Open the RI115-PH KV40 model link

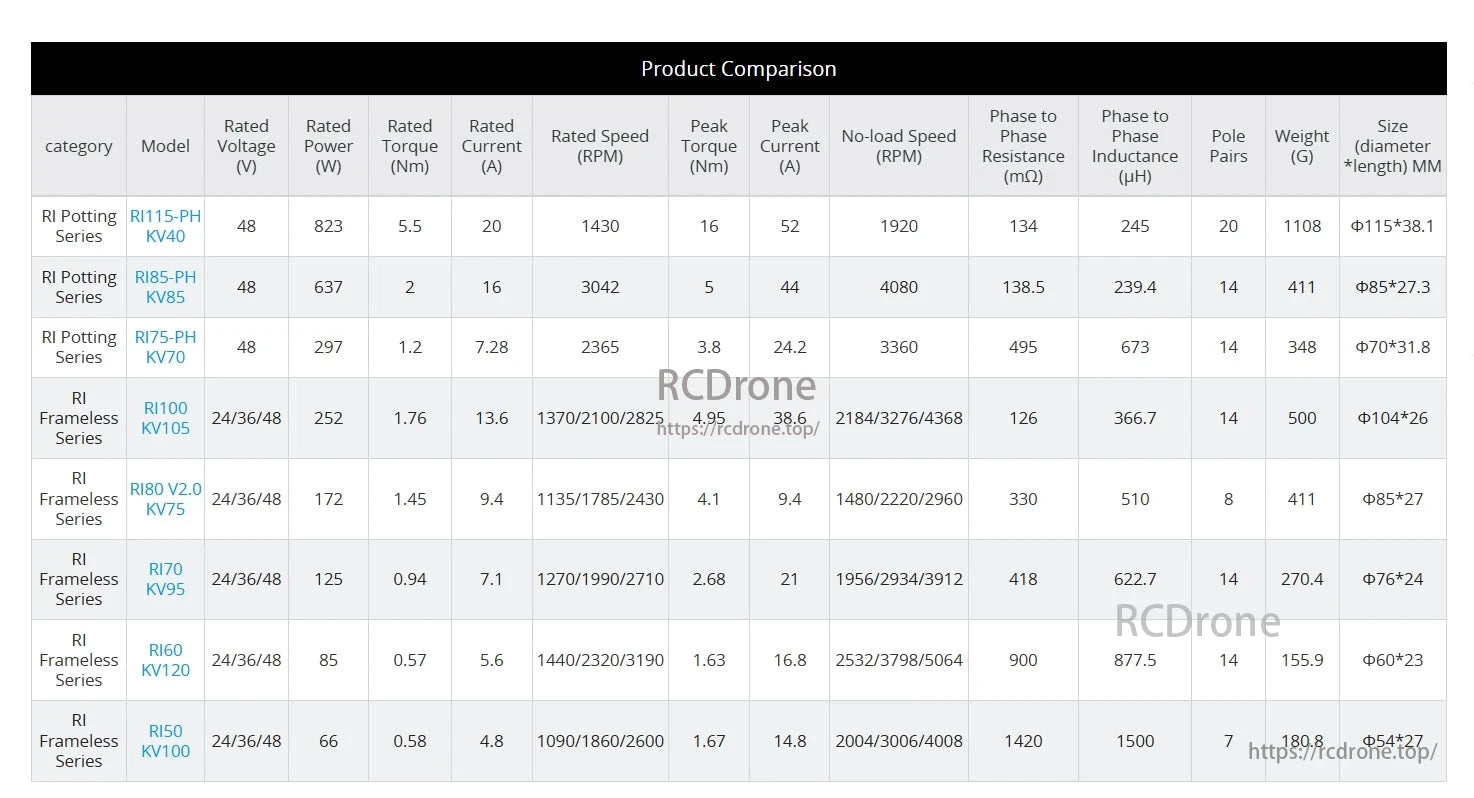click(165, 226)
